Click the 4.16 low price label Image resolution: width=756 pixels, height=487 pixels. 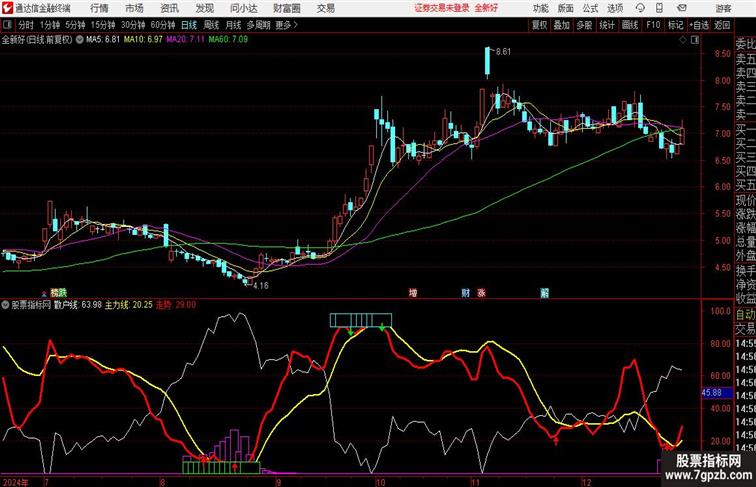(260, 285)
